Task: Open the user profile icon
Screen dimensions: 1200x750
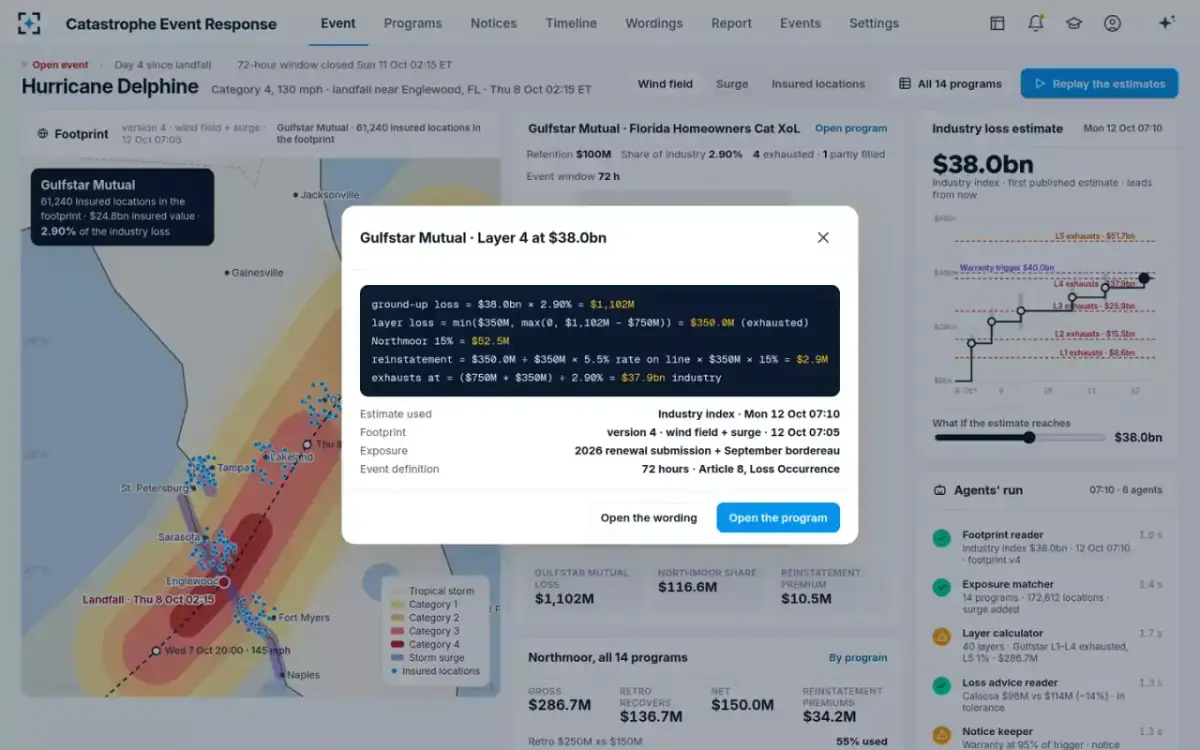Action: point(1112,23)
